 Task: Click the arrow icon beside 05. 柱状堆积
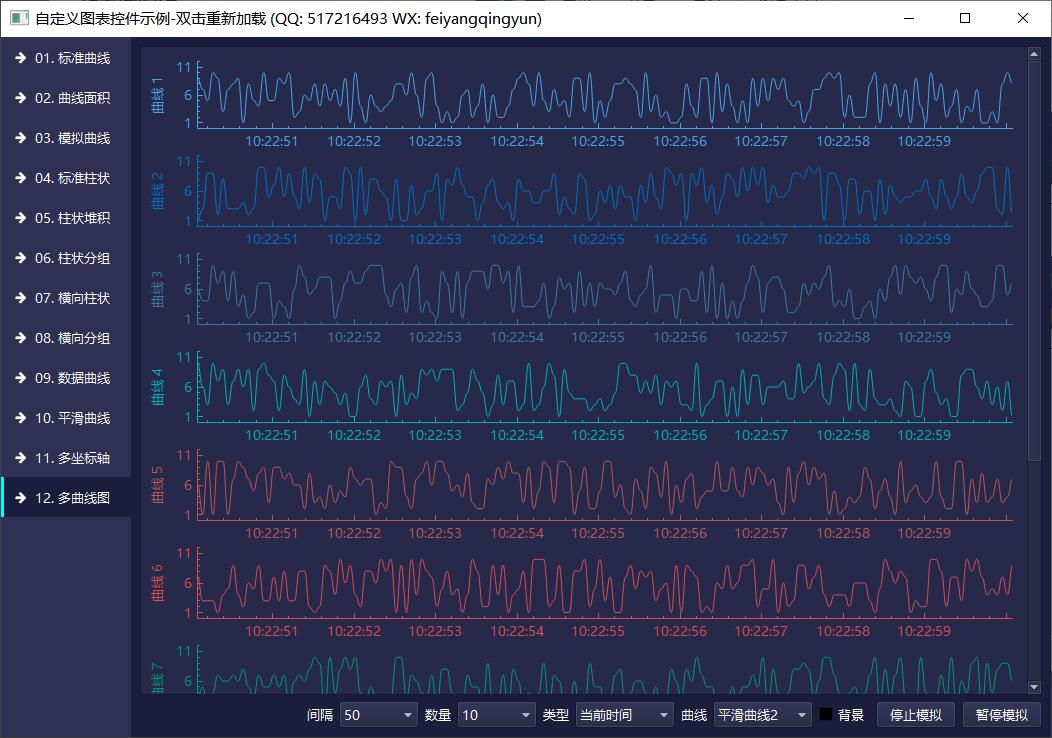tap(20, 218)
